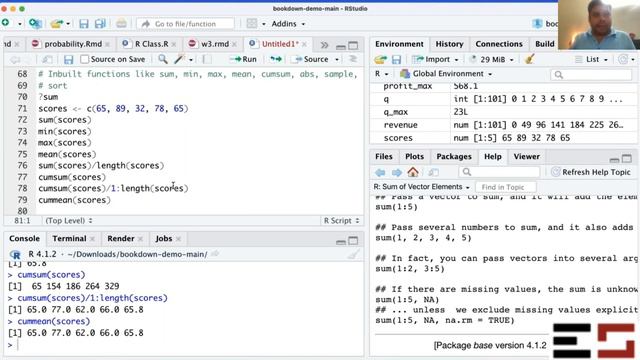Click the console working directory arrow icon

click(x=215, y=254)
